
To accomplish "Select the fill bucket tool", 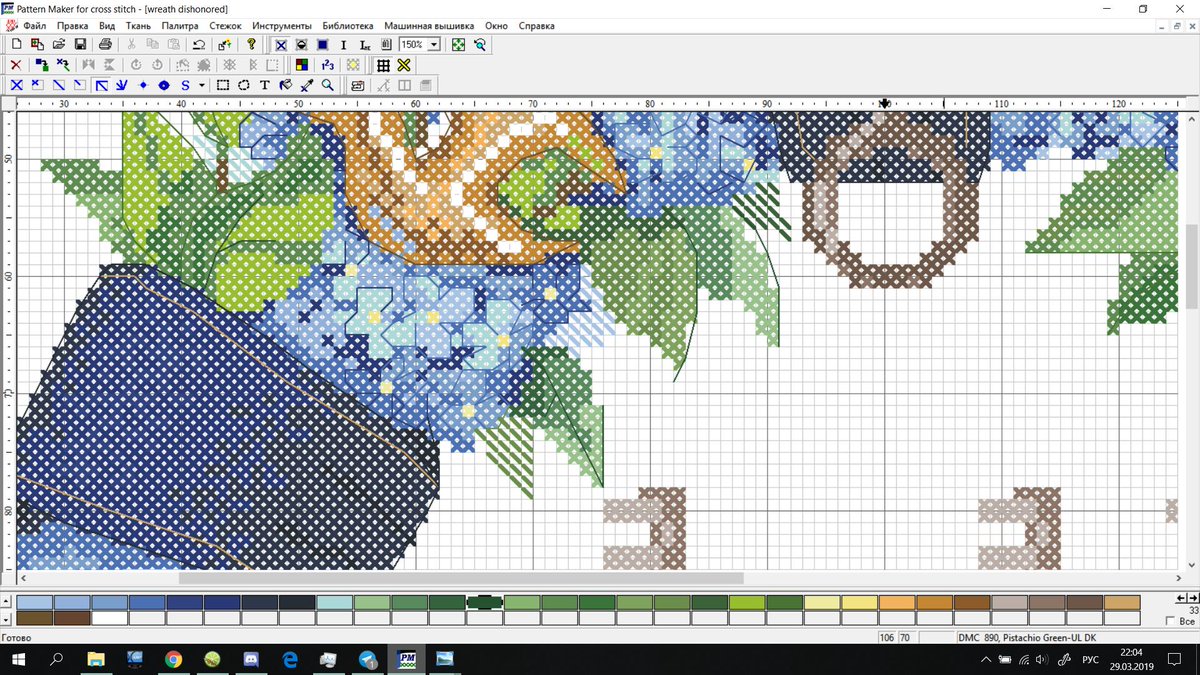I will [286, 85].
